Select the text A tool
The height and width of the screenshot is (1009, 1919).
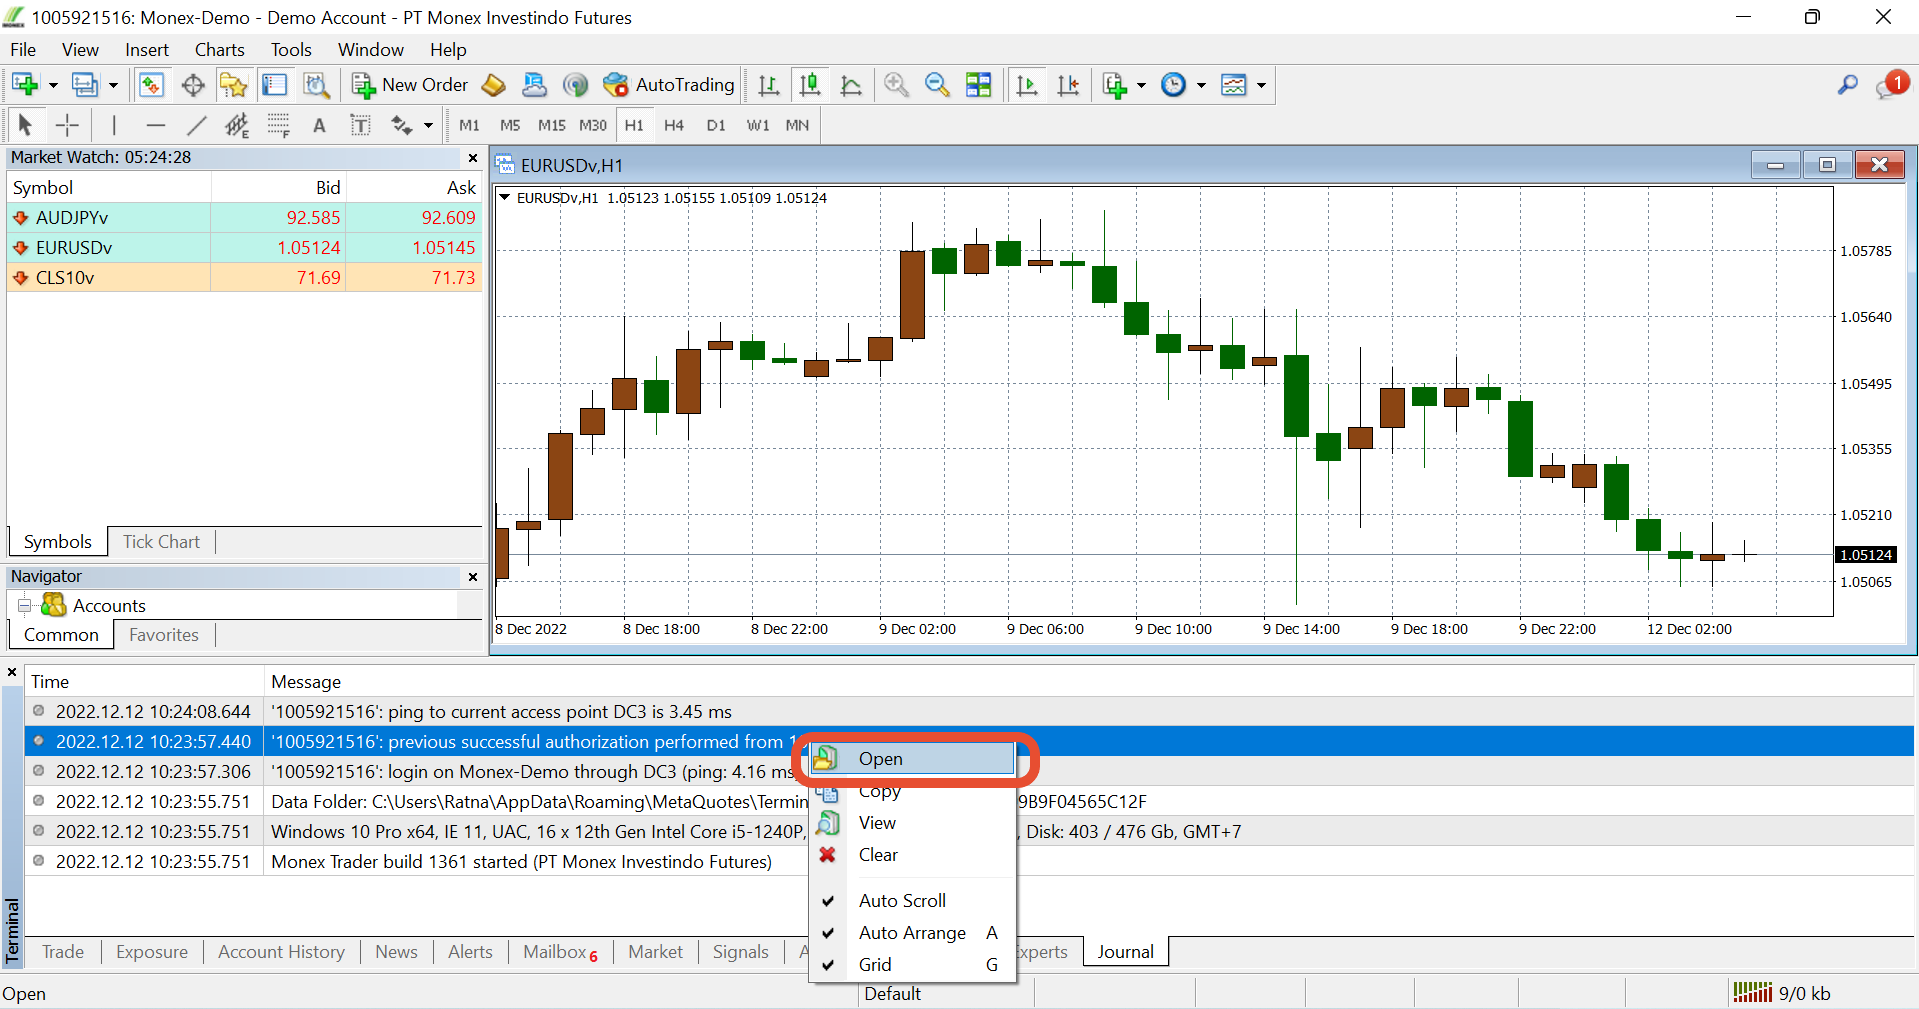point(319,125)
